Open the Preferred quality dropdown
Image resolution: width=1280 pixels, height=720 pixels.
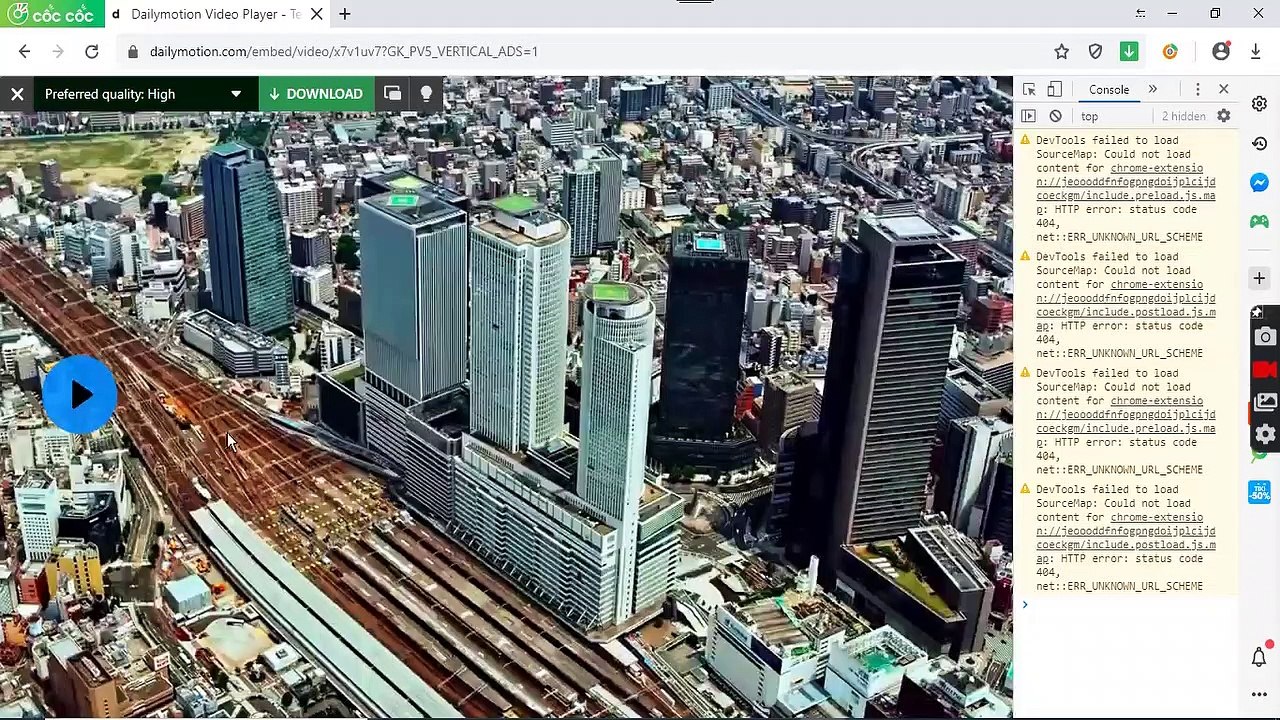point(144,94)
